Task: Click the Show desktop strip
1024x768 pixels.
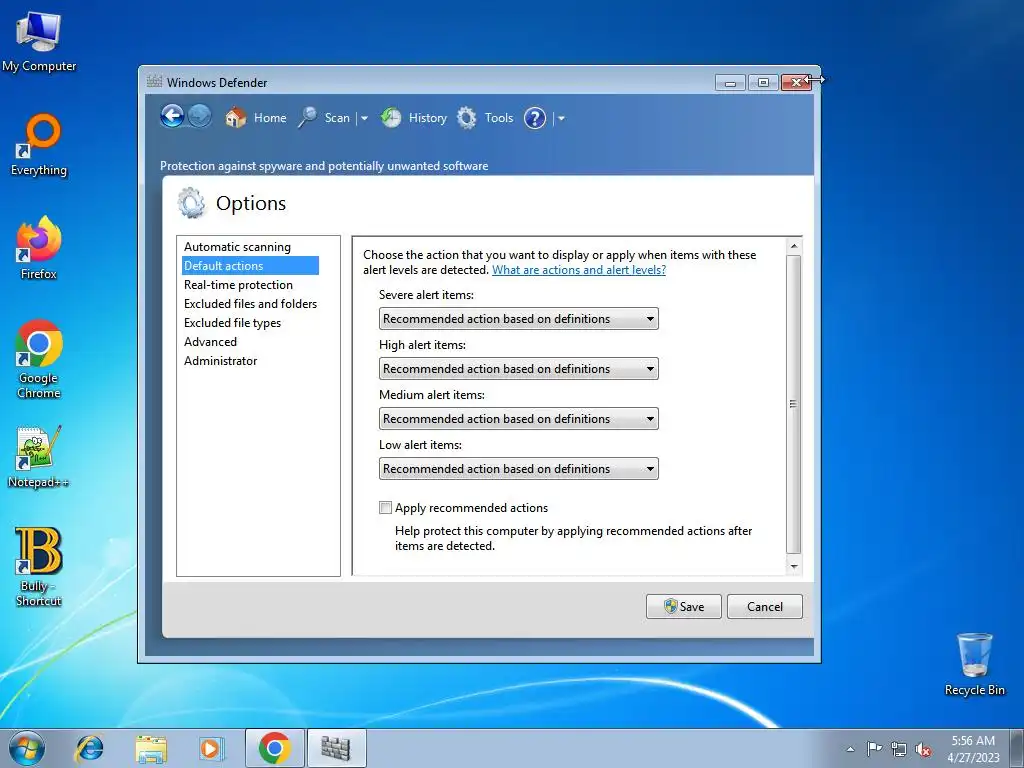Action: [1017, 748]
